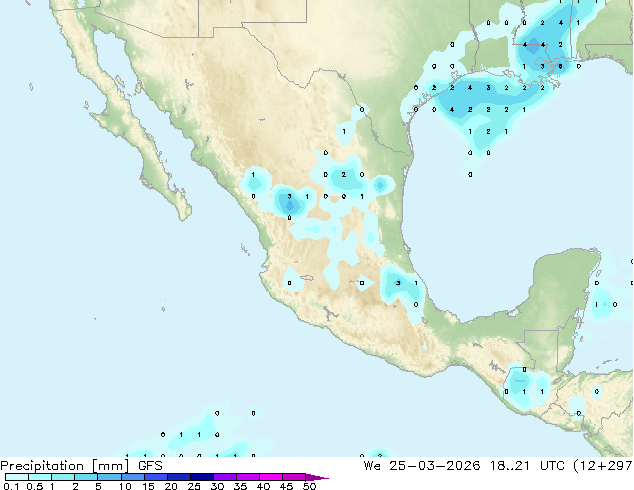Click the 'Precipitation' title text
This screenshot has width=634, height=490.
tap(42, 466)
